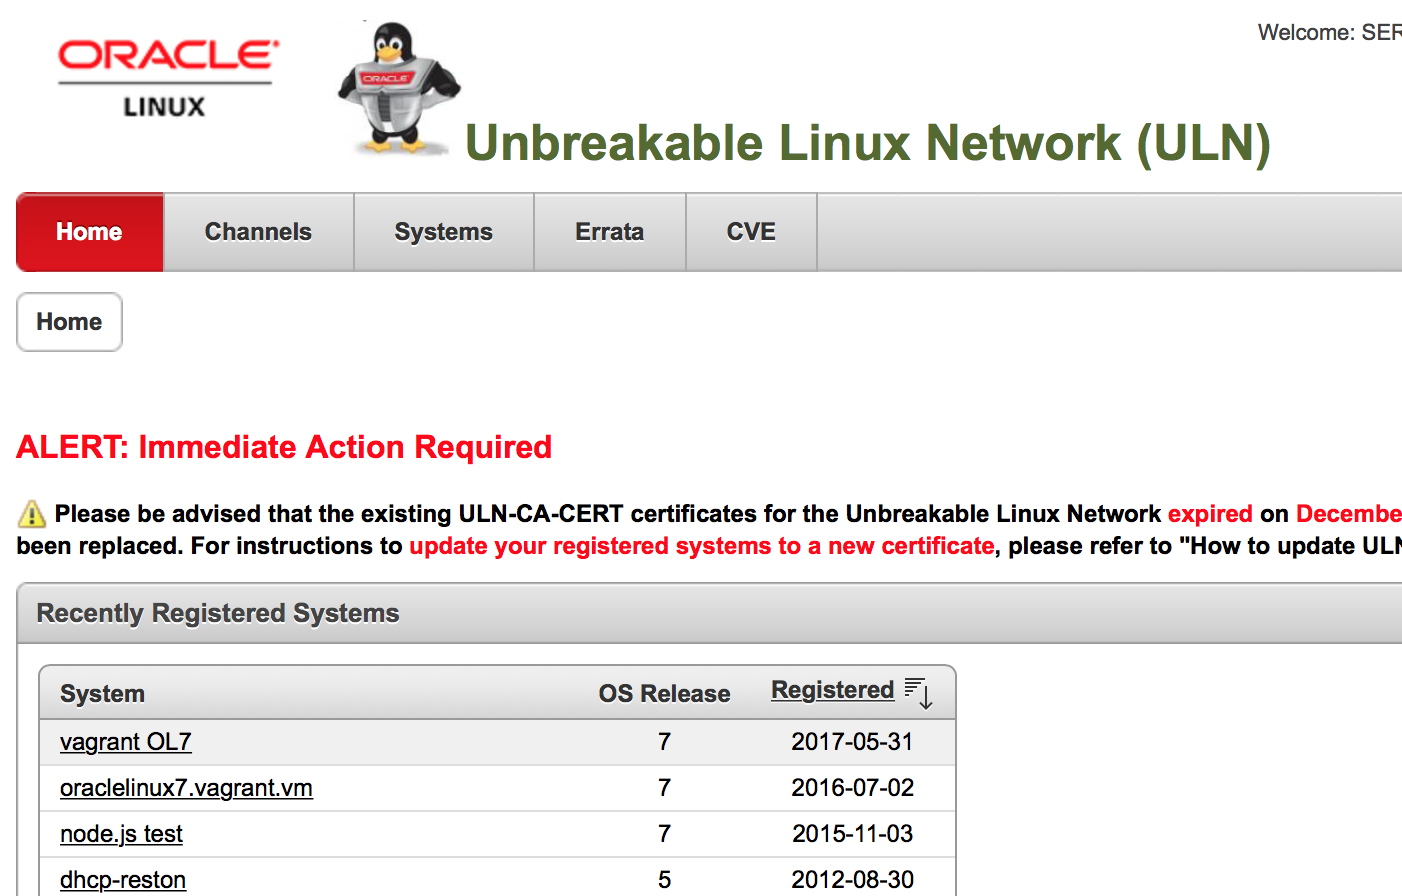View the dhcp-reston system

point(123,880)
